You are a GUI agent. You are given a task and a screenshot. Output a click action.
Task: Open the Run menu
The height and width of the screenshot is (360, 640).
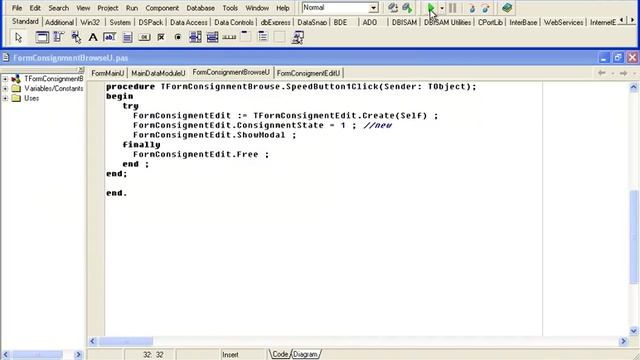(x=131, y=8)
